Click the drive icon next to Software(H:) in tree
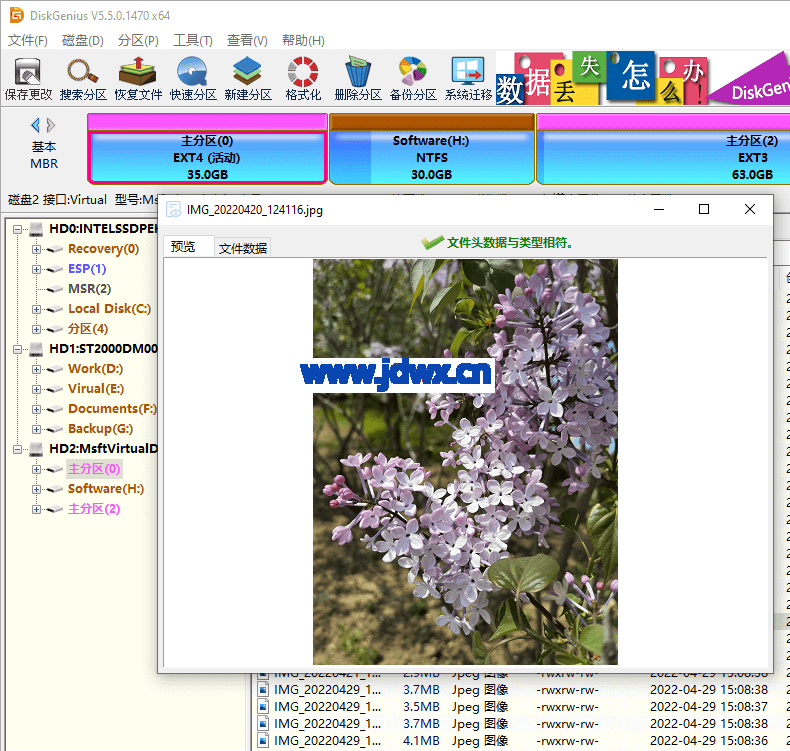790x751 pixels. (54, 489)
